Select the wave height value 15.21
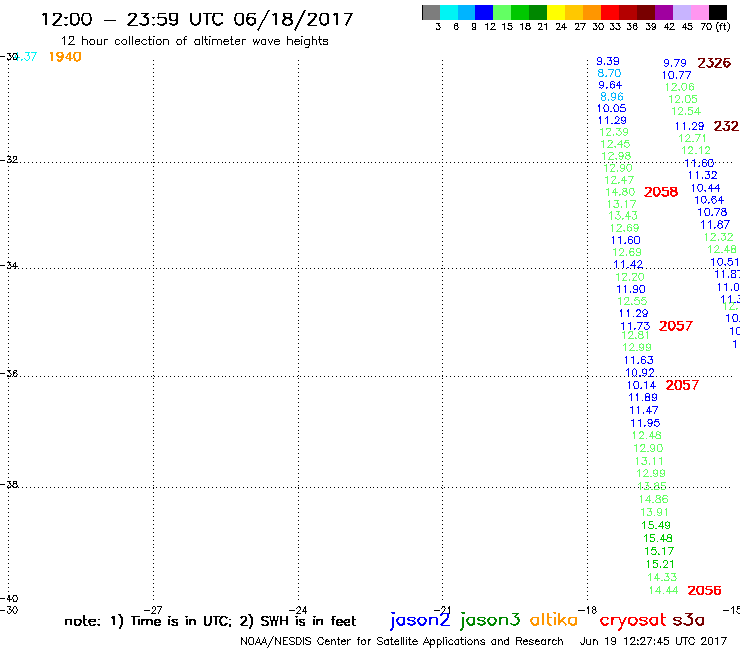This screenshot has width=740, height=650. click(x=660, y=564)
